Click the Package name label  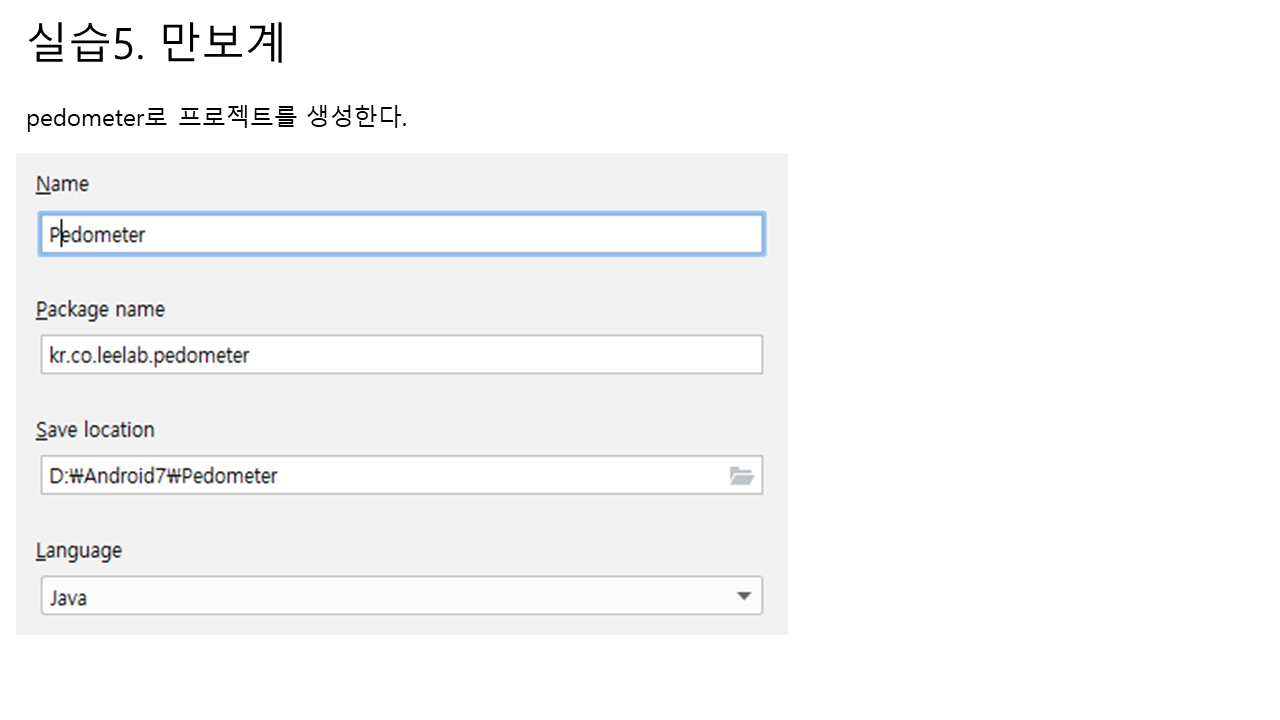[x=100, y=310]
